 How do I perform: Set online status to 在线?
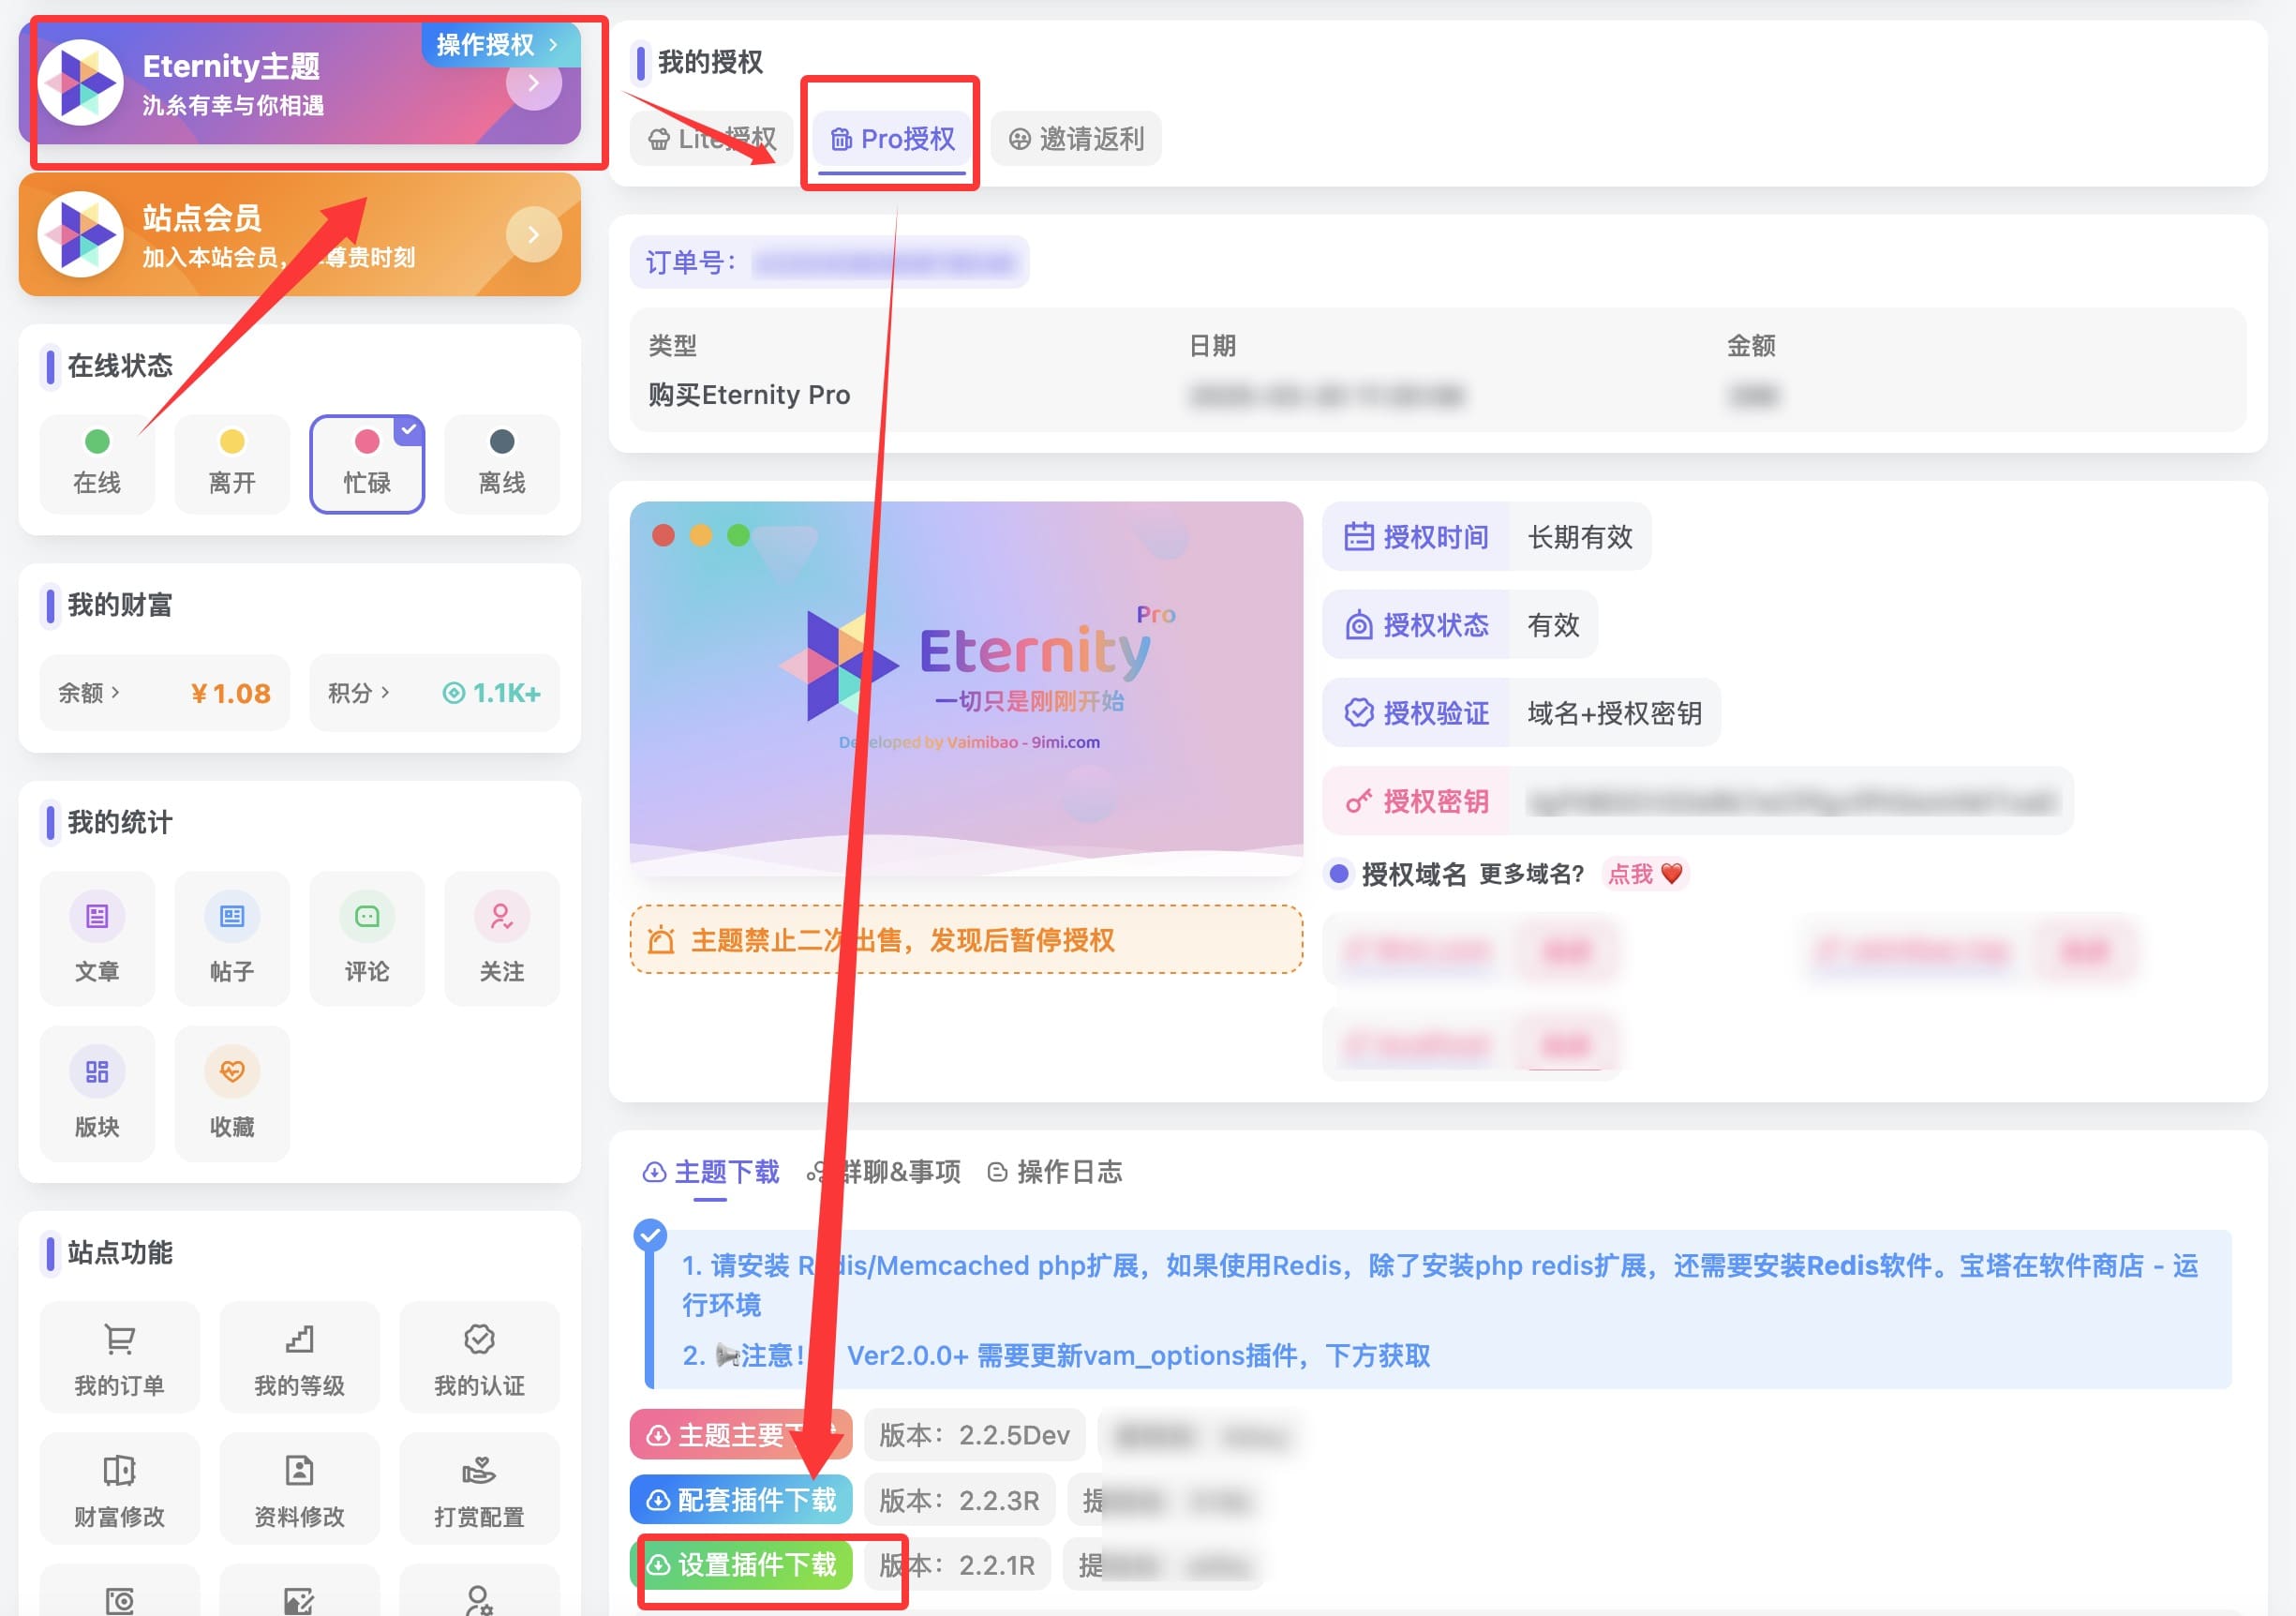click(x=97, y=463)
